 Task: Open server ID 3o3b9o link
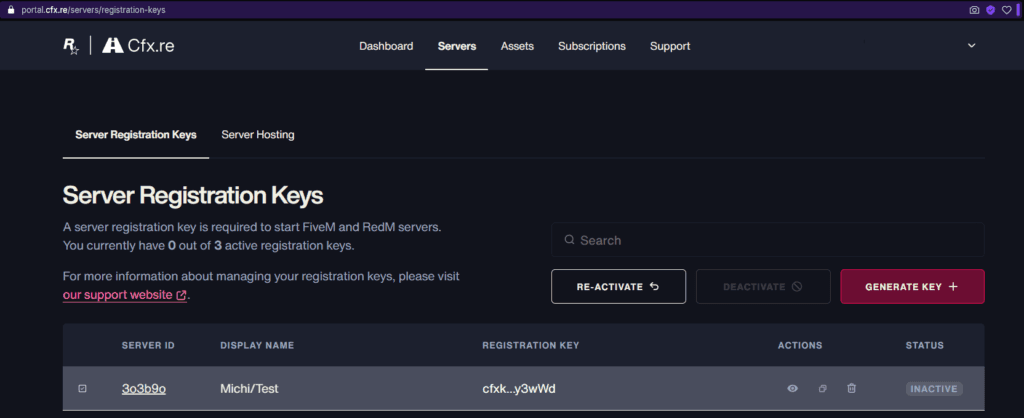[x=143, y=389]
